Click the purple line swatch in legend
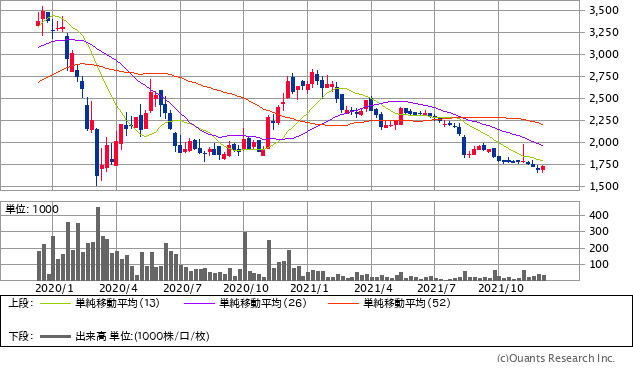633x372 pixels. tap(199, 303)
